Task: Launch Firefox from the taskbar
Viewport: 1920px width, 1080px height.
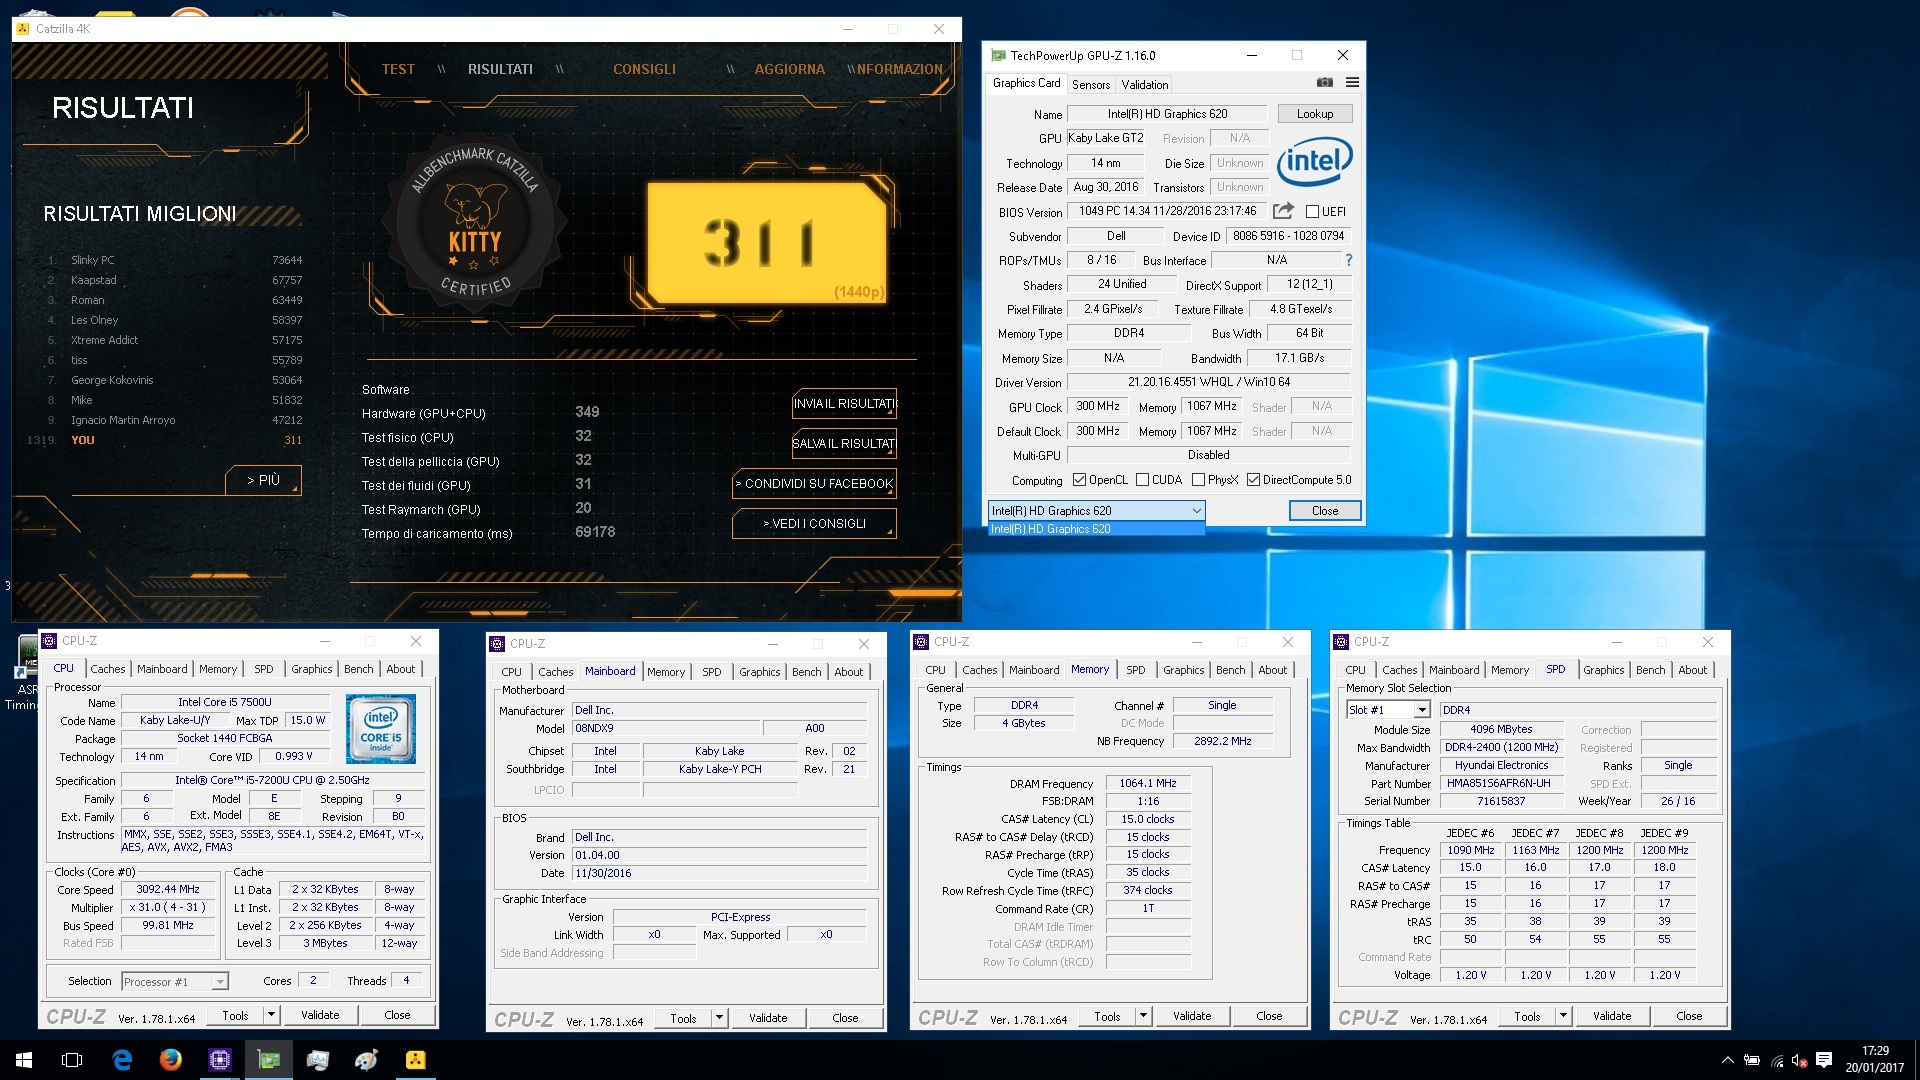Action: click(x=171, y=1060)
